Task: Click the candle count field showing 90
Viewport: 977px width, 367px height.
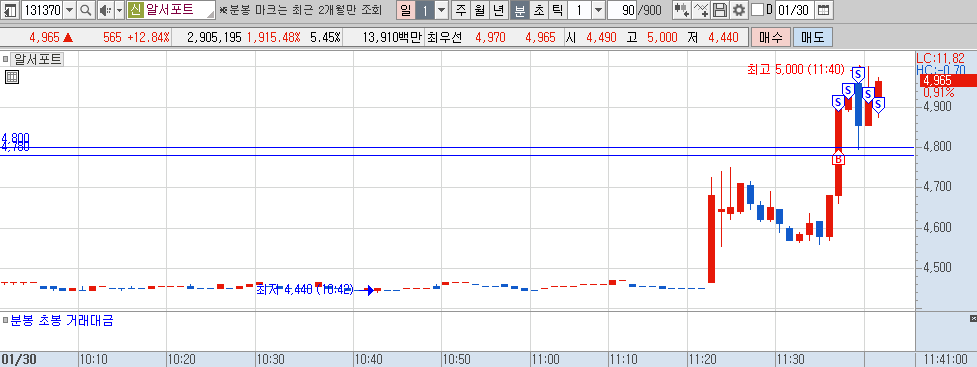Action: [622, 10]
